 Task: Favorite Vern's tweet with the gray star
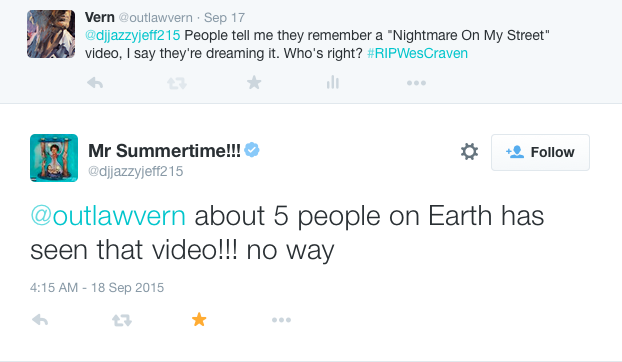(254, 82)
